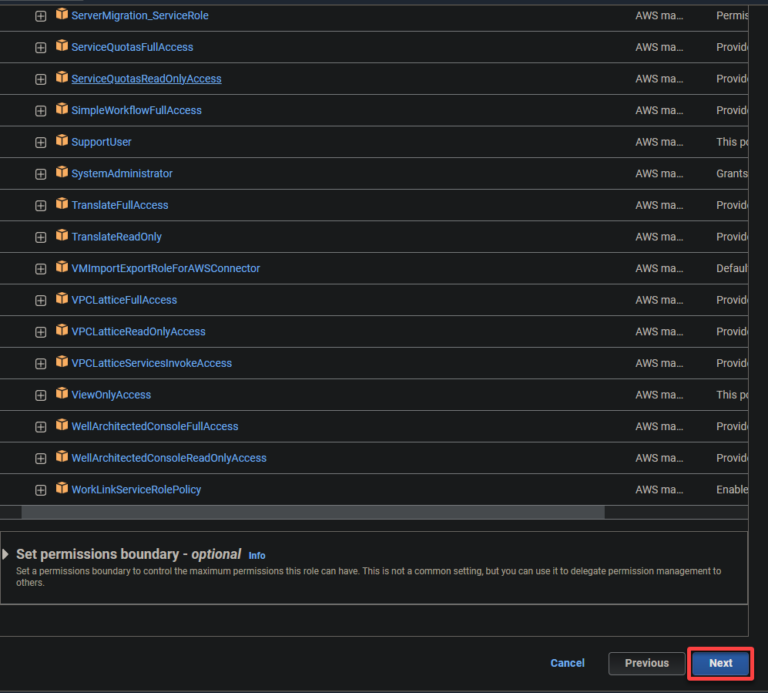768x693 pixels.
Task: Click the orange policy icon beside SupportUser
Action: [x=62, y=141]
